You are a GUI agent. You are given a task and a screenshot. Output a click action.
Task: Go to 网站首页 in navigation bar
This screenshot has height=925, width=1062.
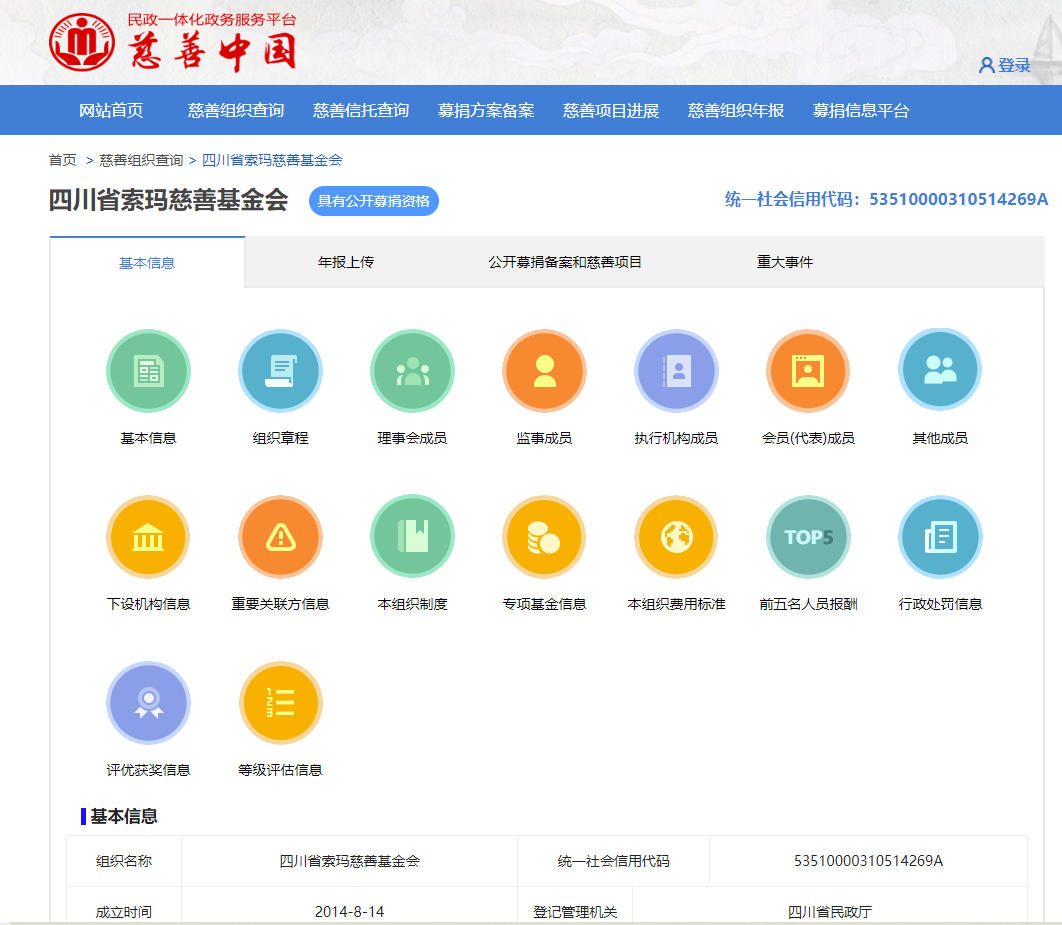111,110
